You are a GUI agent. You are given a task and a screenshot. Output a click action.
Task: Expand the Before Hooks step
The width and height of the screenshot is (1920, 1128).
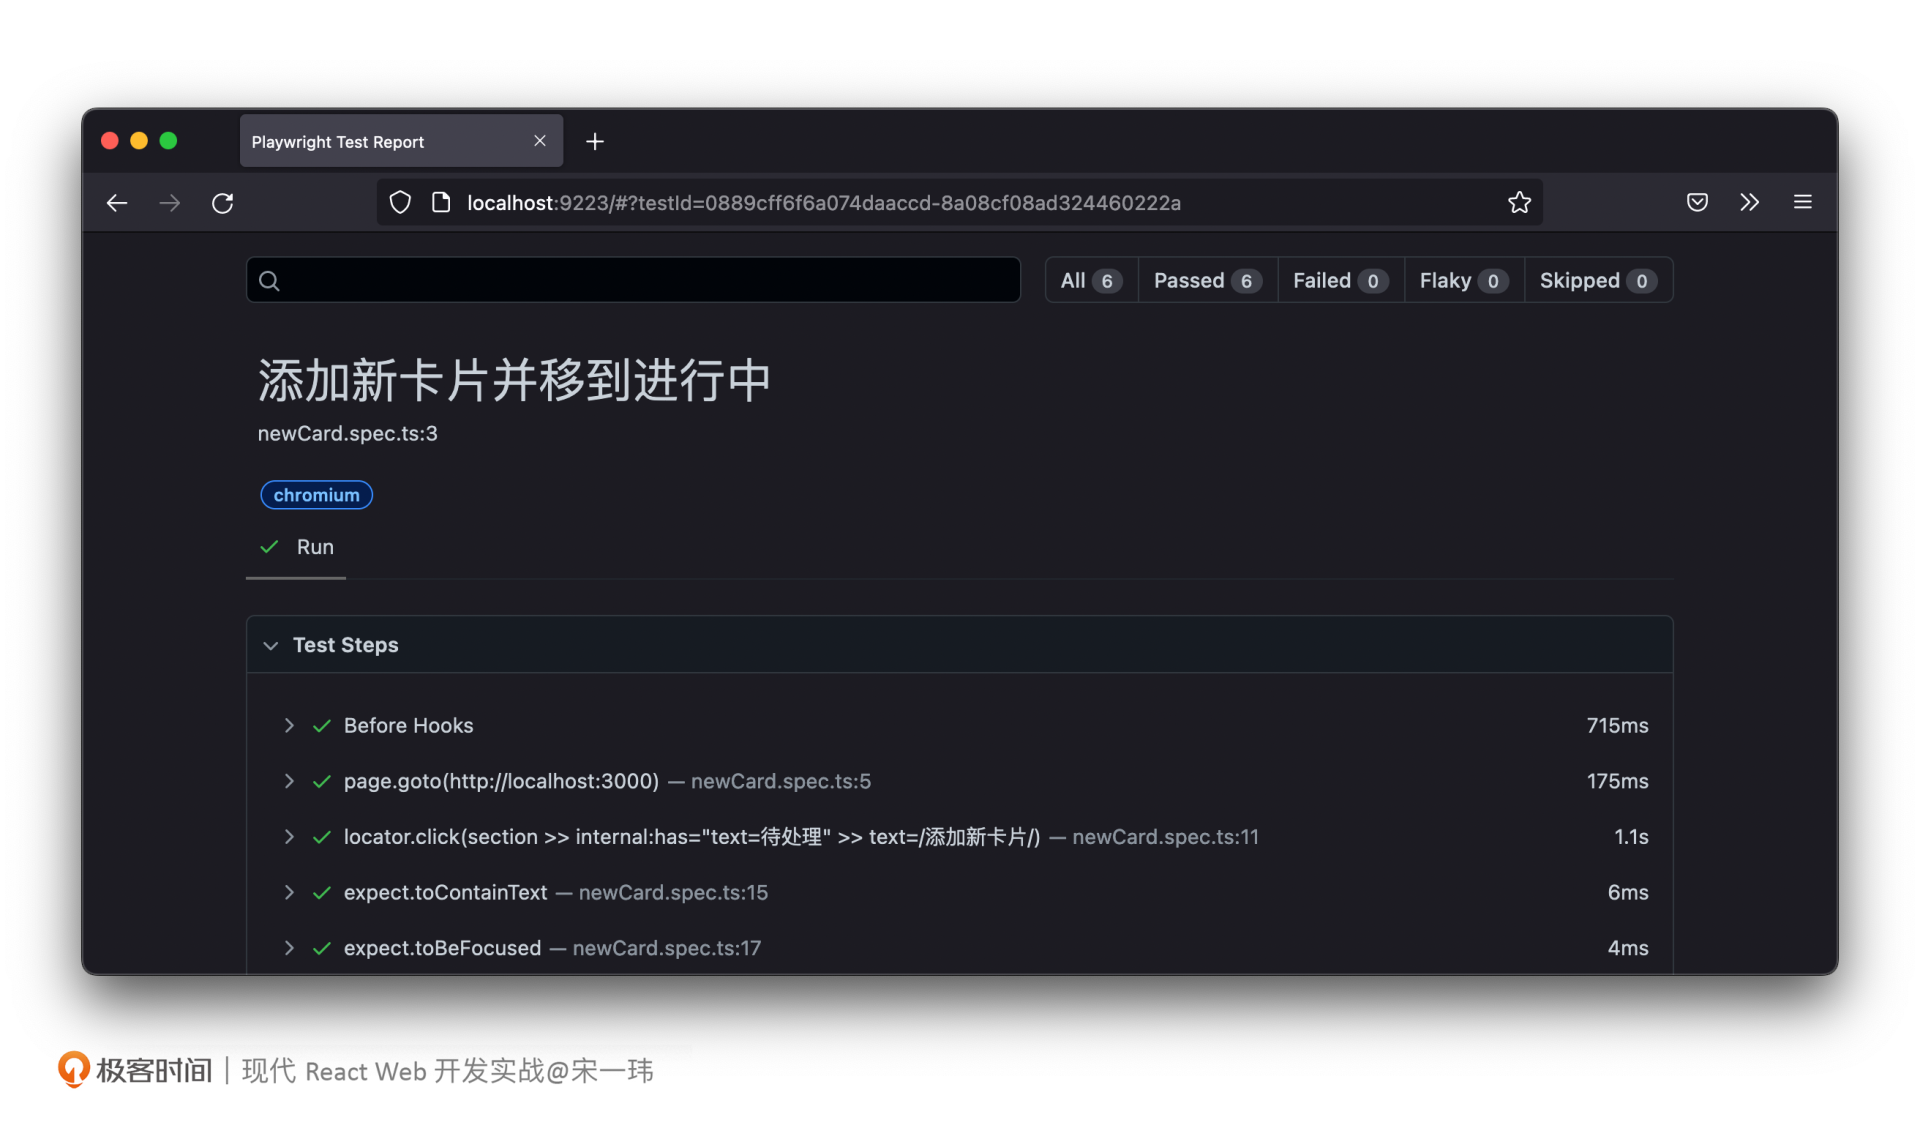click(x=289, y=725)
